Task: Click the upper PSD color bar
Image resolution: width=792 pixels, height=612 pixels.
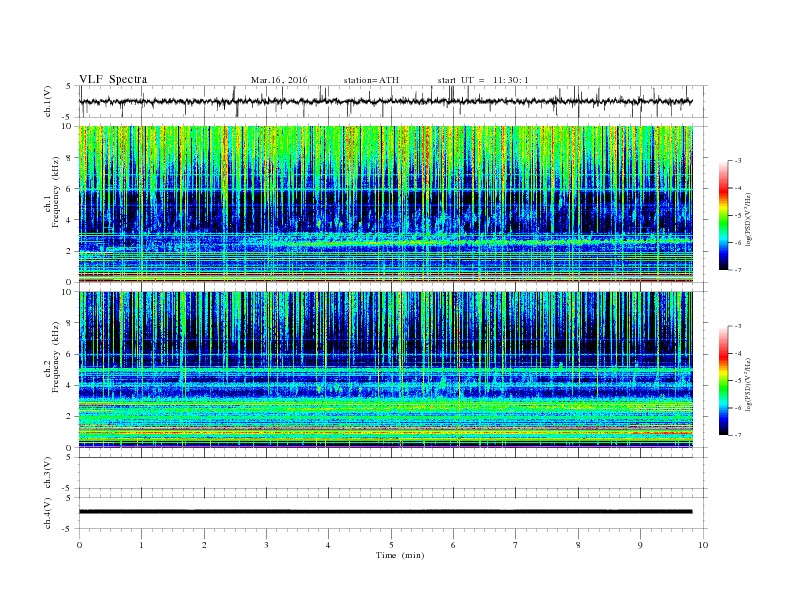Action: point(724,216)
